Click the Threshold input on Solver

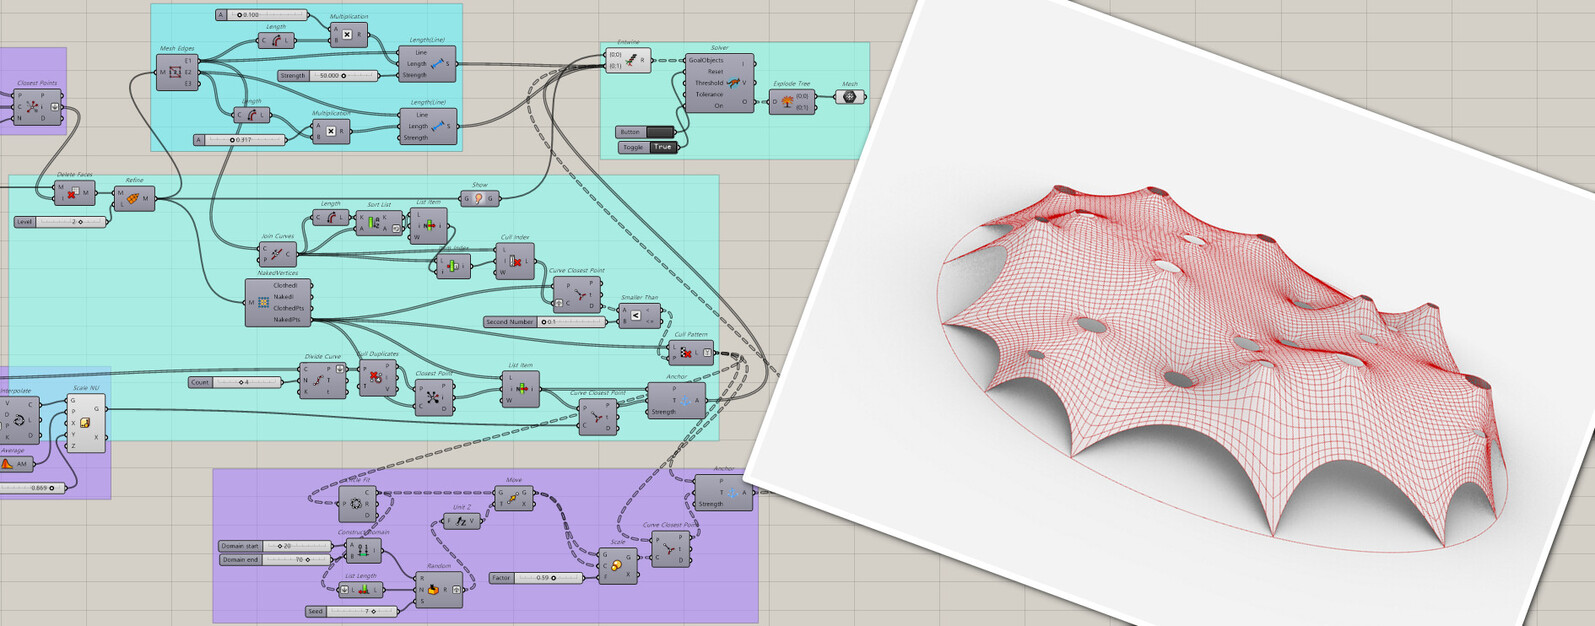(709, 83)
